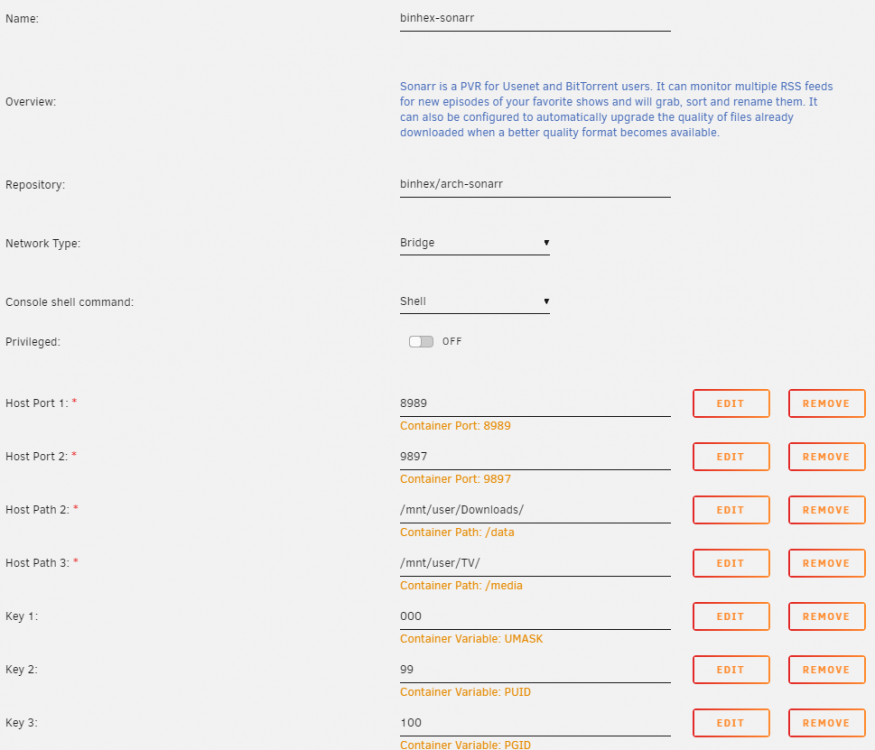Click the /mnt/user/Downloads/ path field
This screenshot has height=750, width=875.
tap(535, 511)
